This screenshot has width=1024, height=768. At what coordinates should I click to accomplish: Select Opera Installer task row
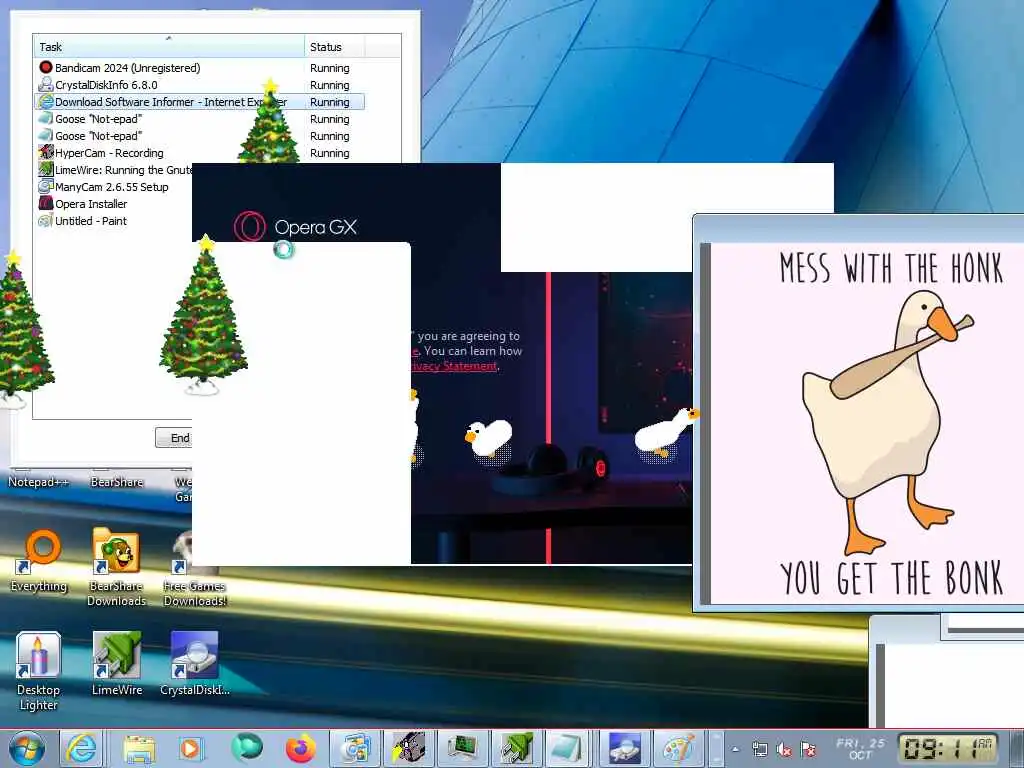point(114,204)
